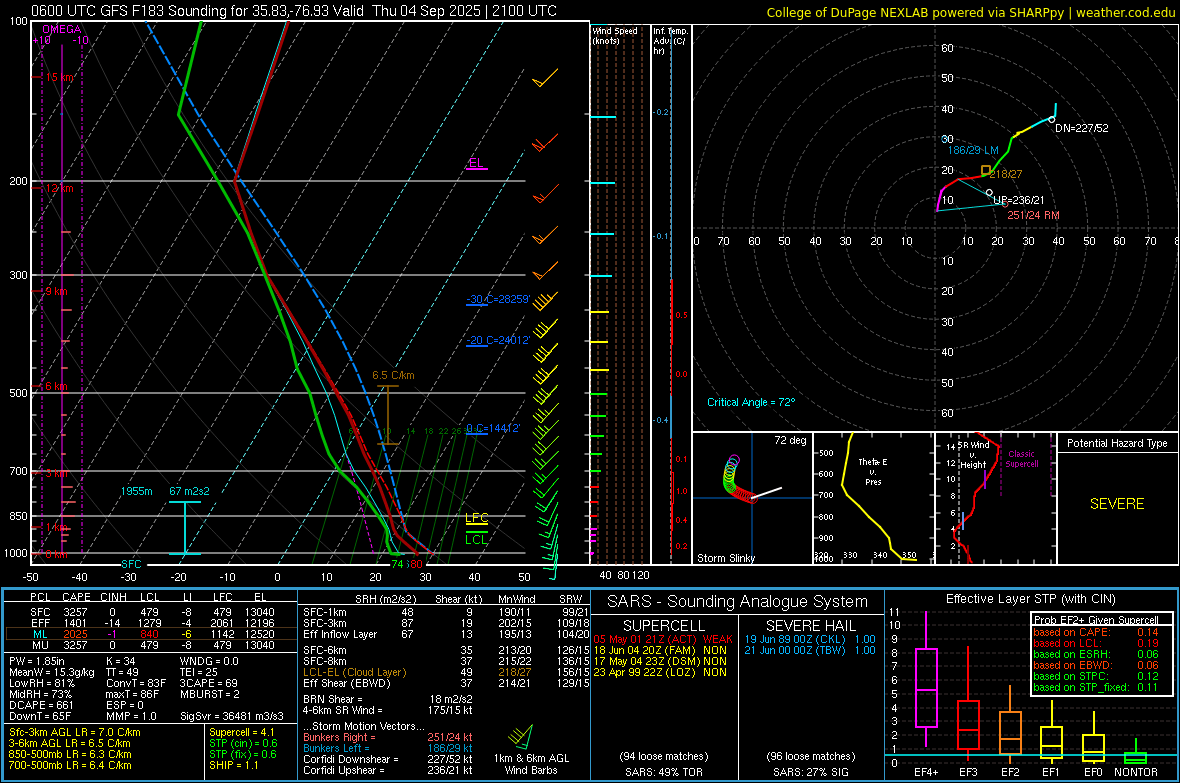Image resolution: width=1180 pixels, height=783 pixels.
Task: Click the SFC-1km shear table row
Action: point(446,613)
